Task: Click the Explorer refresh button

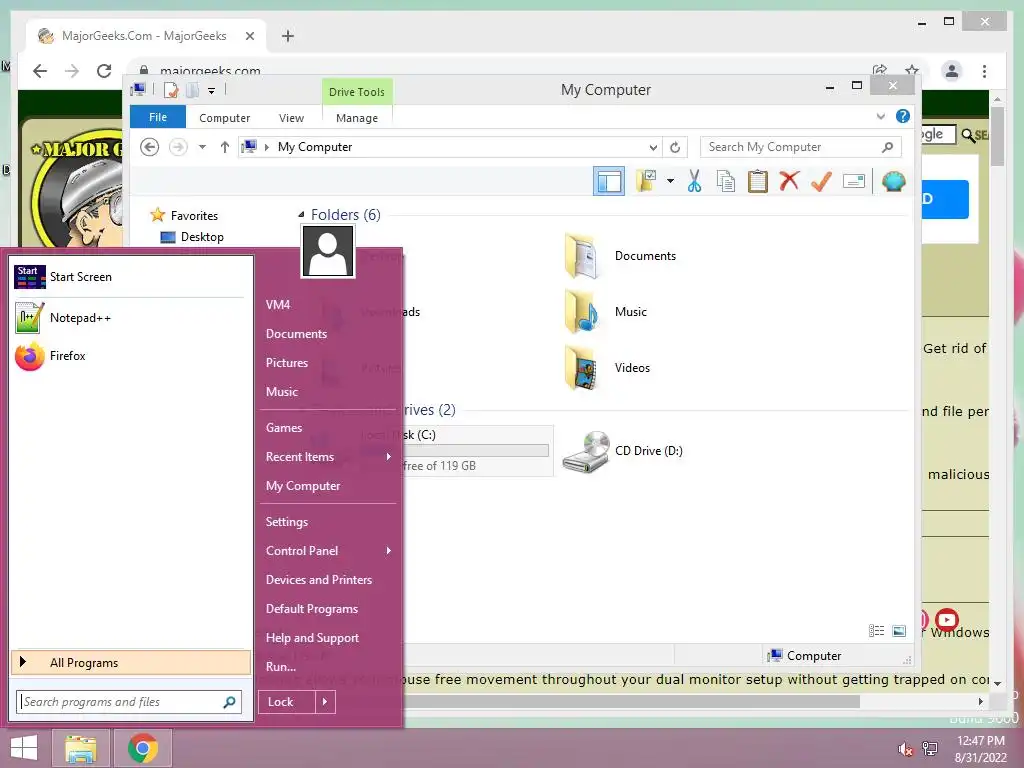Action: pyautogui.click(x=675, y=148)
